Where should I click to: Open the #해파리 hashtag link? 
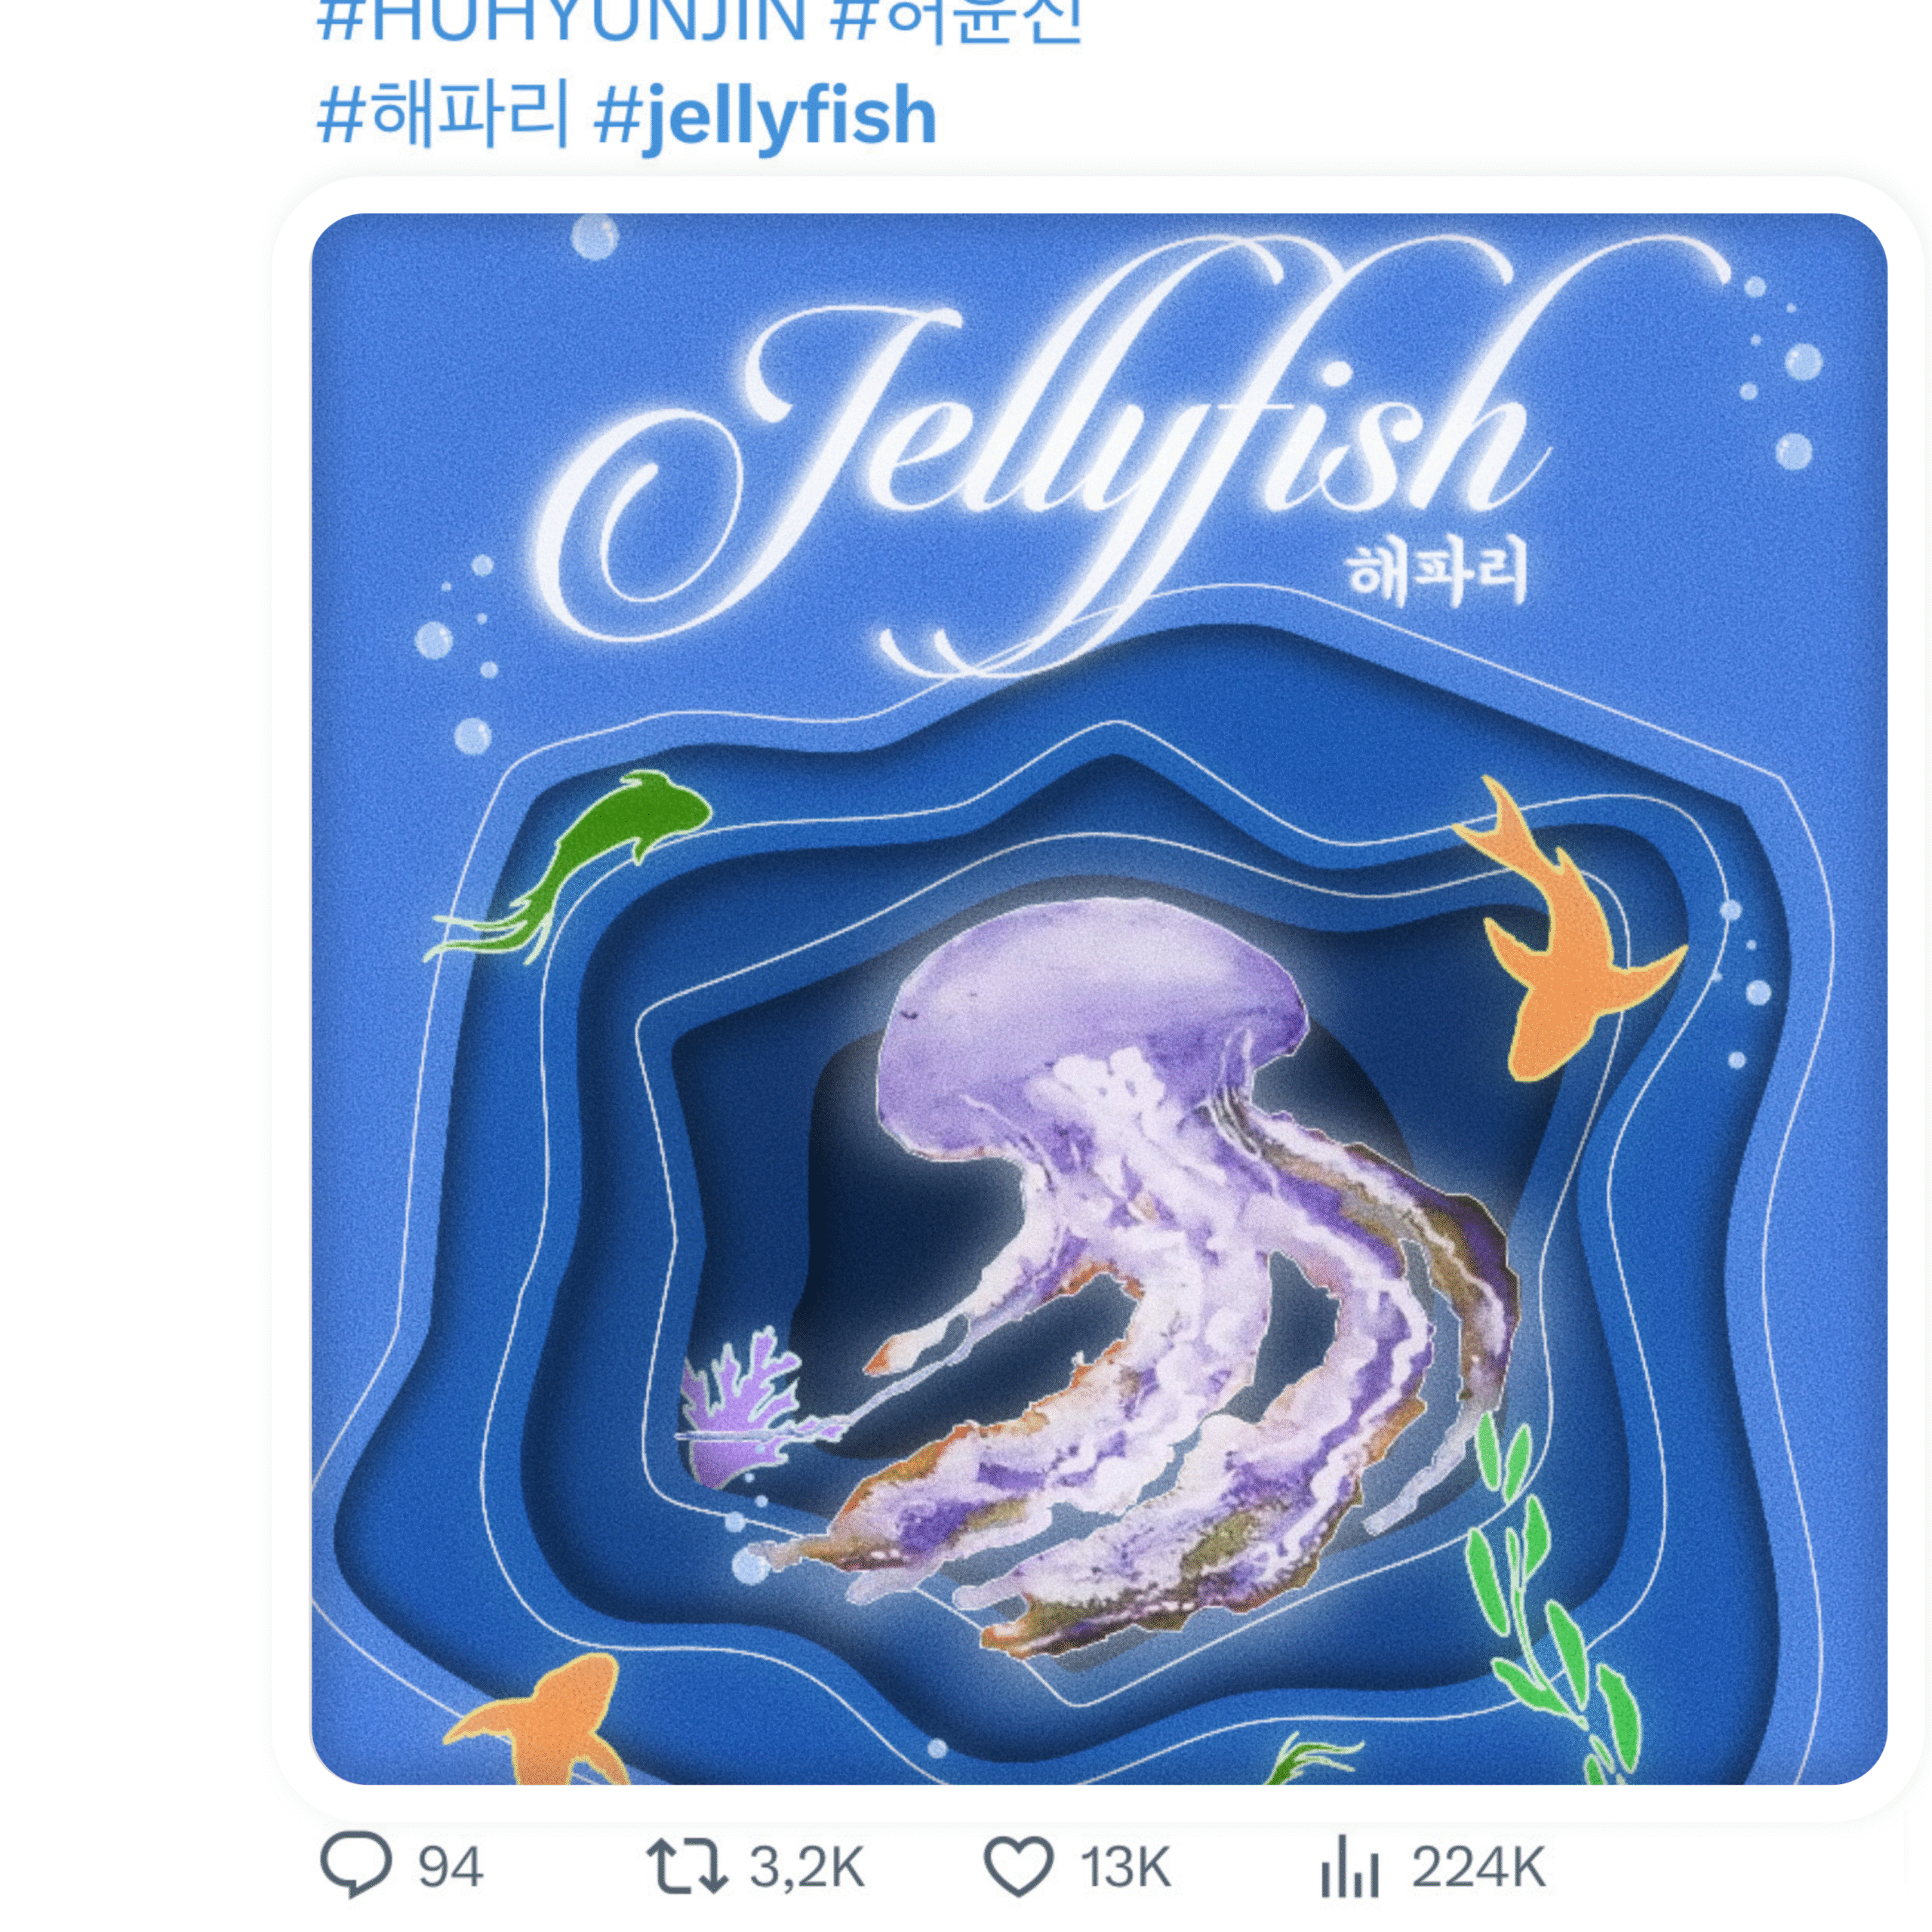[443, 115]
